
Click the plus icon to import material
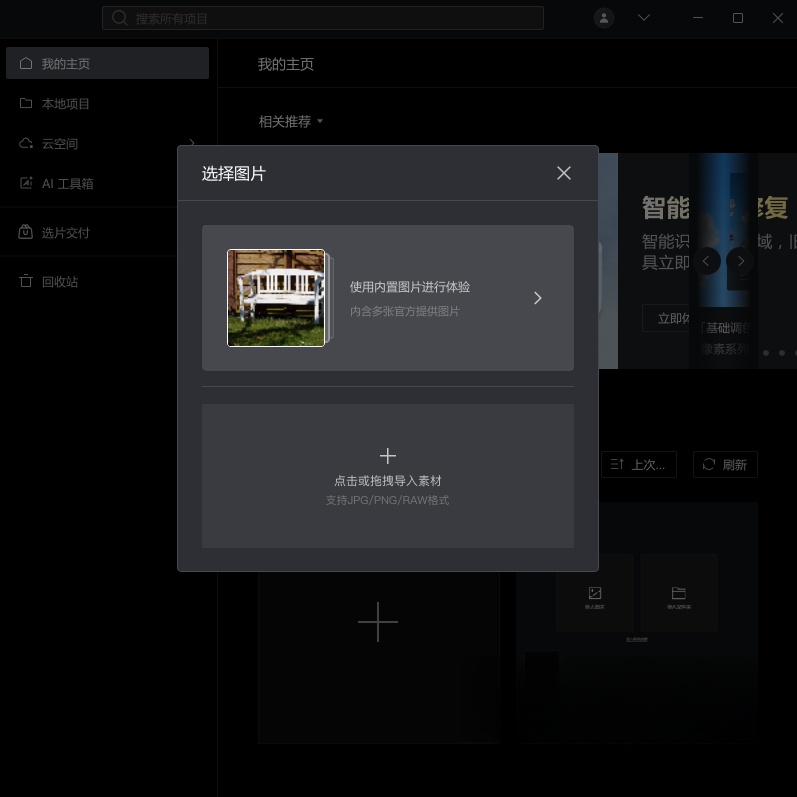388,456
